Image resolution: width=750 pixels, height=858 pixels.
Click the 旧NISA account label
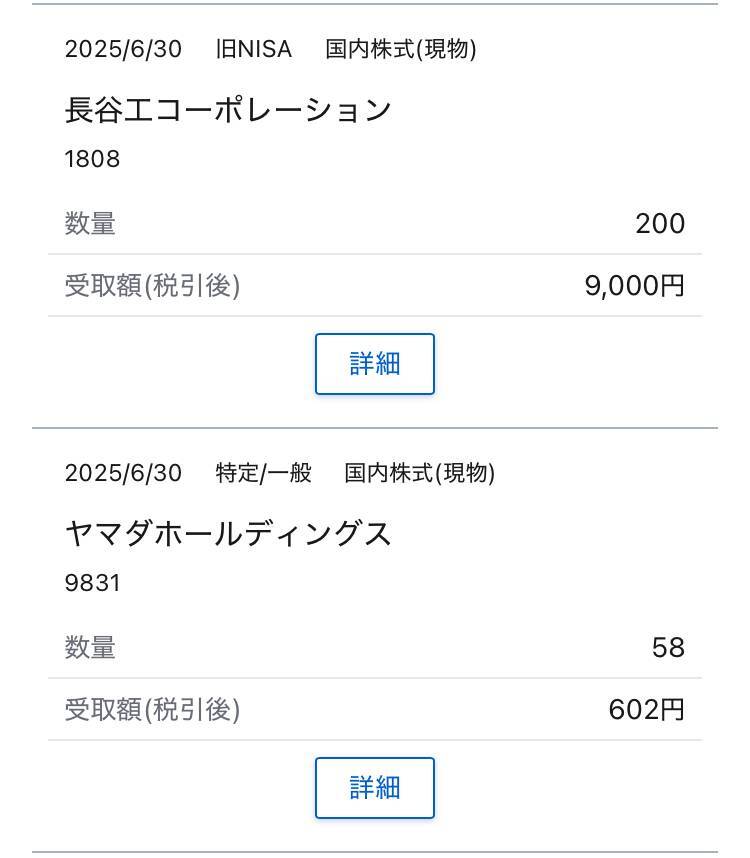coord(253,49)
